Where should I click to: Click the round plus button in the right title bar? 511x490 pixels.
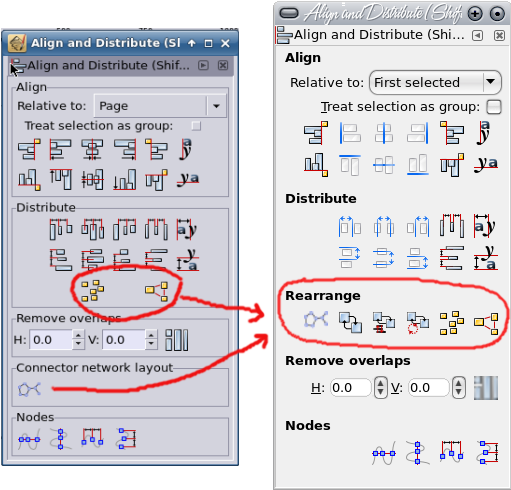[x=475, y=14]
